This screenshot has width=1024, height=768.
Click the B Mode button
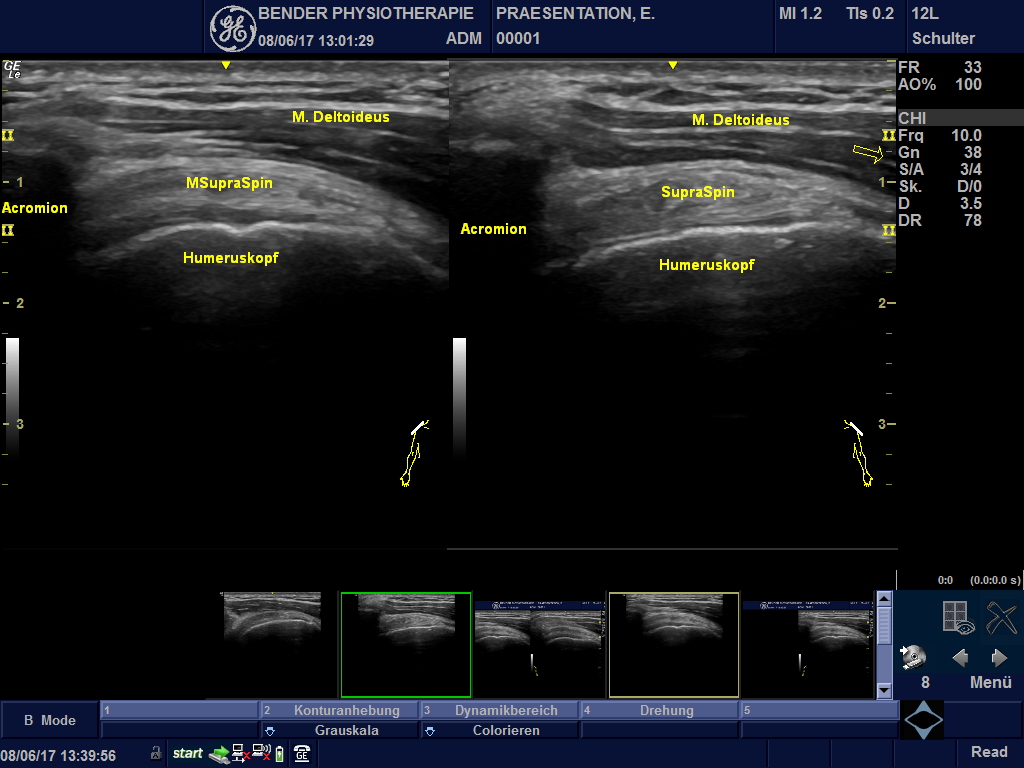(50, 720)
